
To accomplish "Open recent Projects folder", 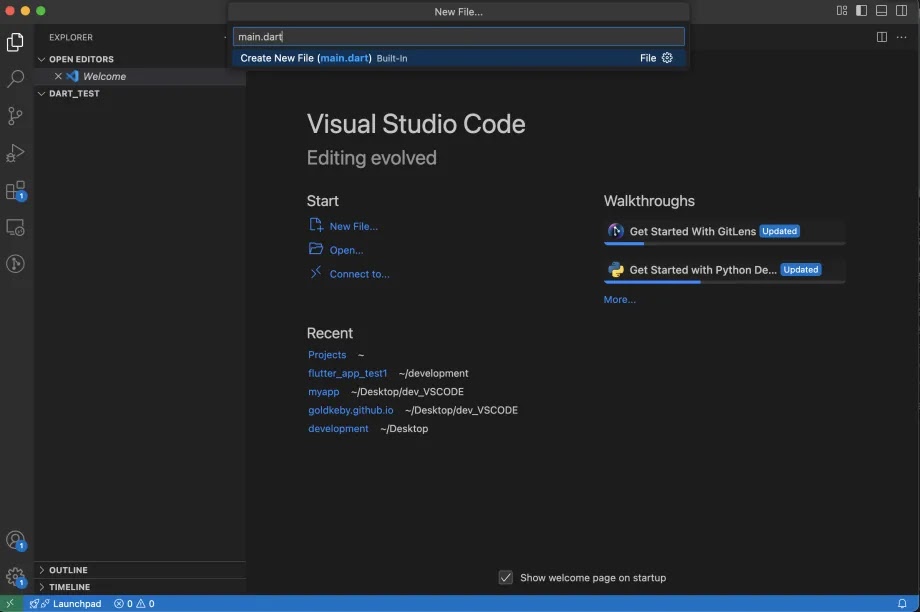I will [327, 354].
